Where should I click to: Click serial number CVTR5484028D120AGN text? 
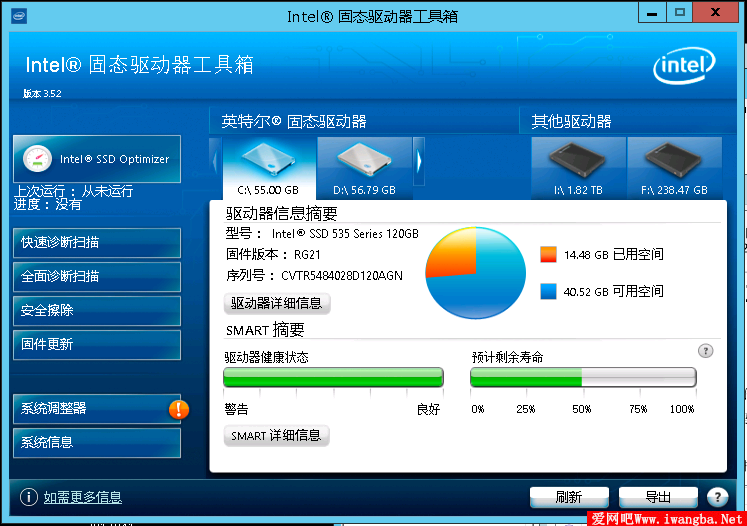pos(342,276)
